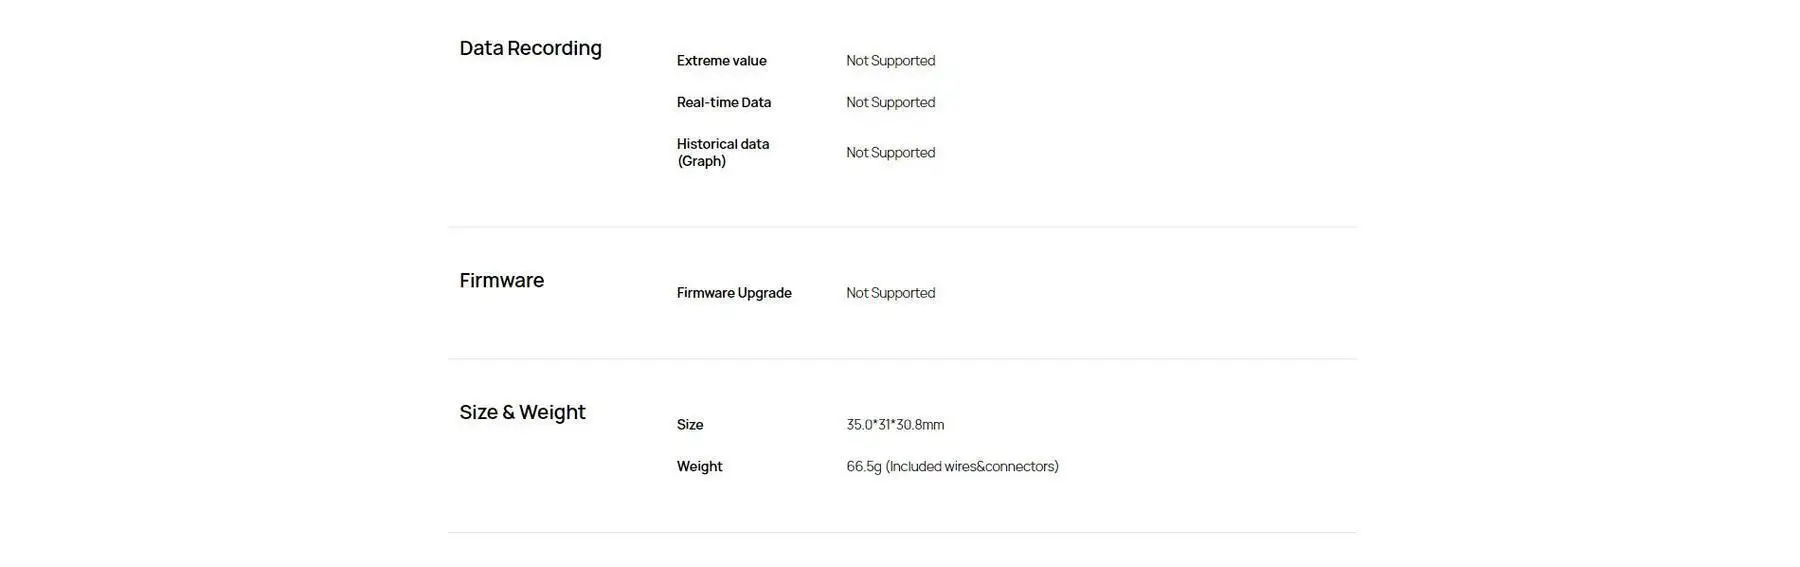Click the 35.0*31*30.8mm size value
The width and height of the screenshot is (1800, 567).
tap(894, 425)
